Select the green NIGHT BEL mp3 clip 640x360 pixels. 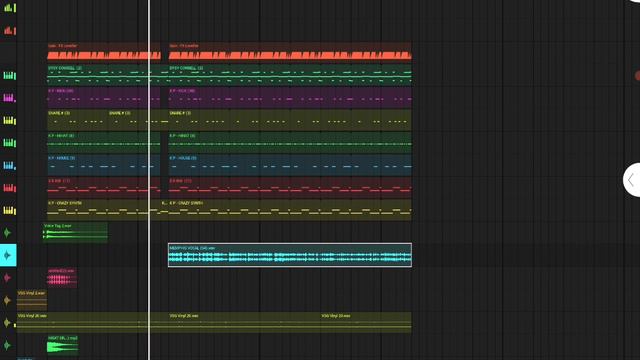click(62, 345)
